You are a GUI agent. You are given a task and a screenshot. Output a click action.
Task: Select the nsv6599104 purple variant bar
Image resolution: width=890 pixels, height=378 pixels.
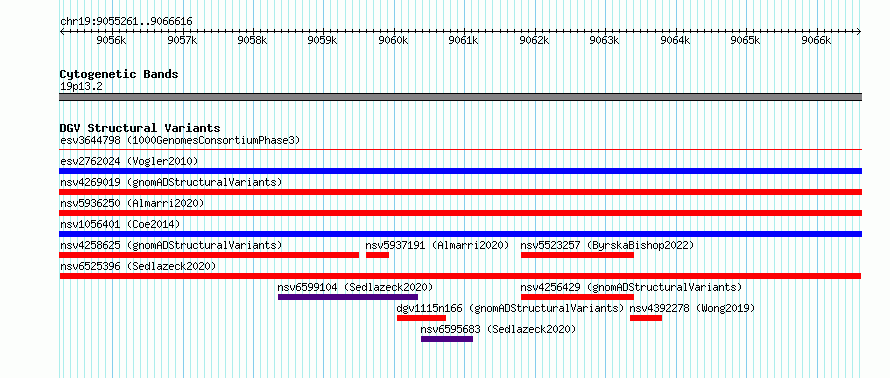[348, 297]
